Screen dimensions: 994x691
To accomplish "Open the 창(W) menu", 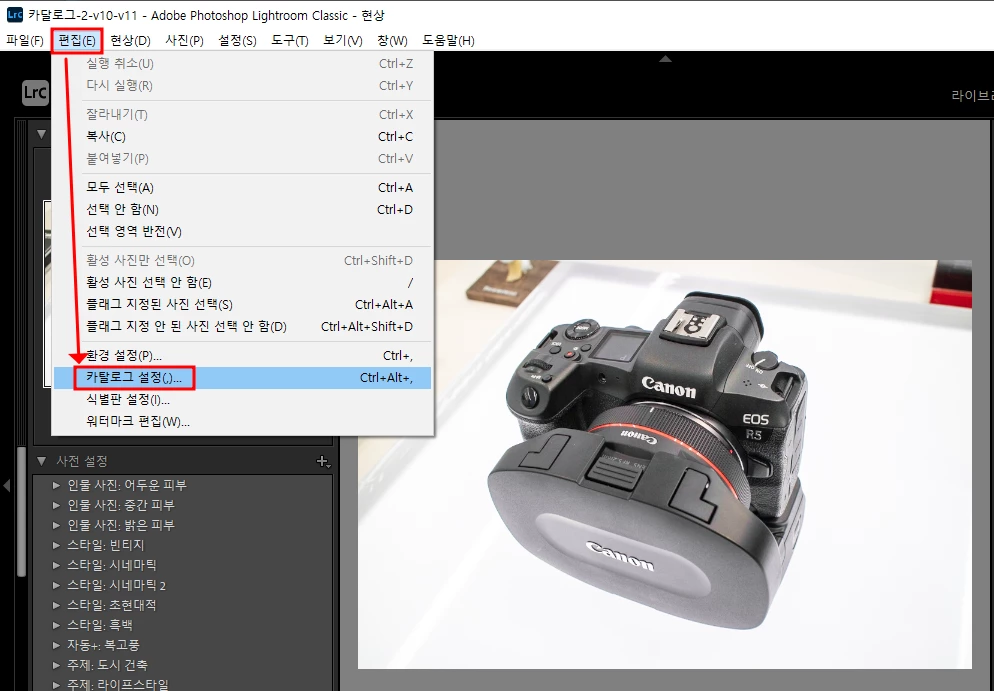I will [x=392, y=41].
